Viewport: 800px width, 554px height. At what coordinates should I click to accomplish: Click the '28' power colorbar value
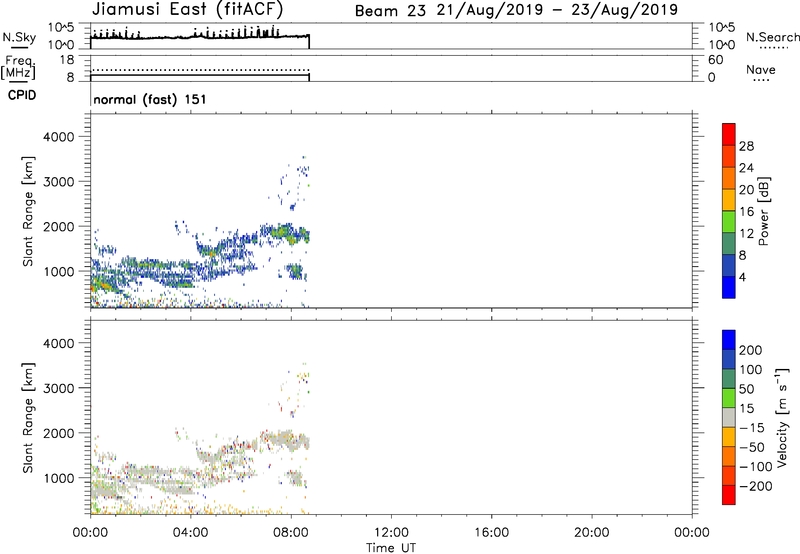point(746,146)
